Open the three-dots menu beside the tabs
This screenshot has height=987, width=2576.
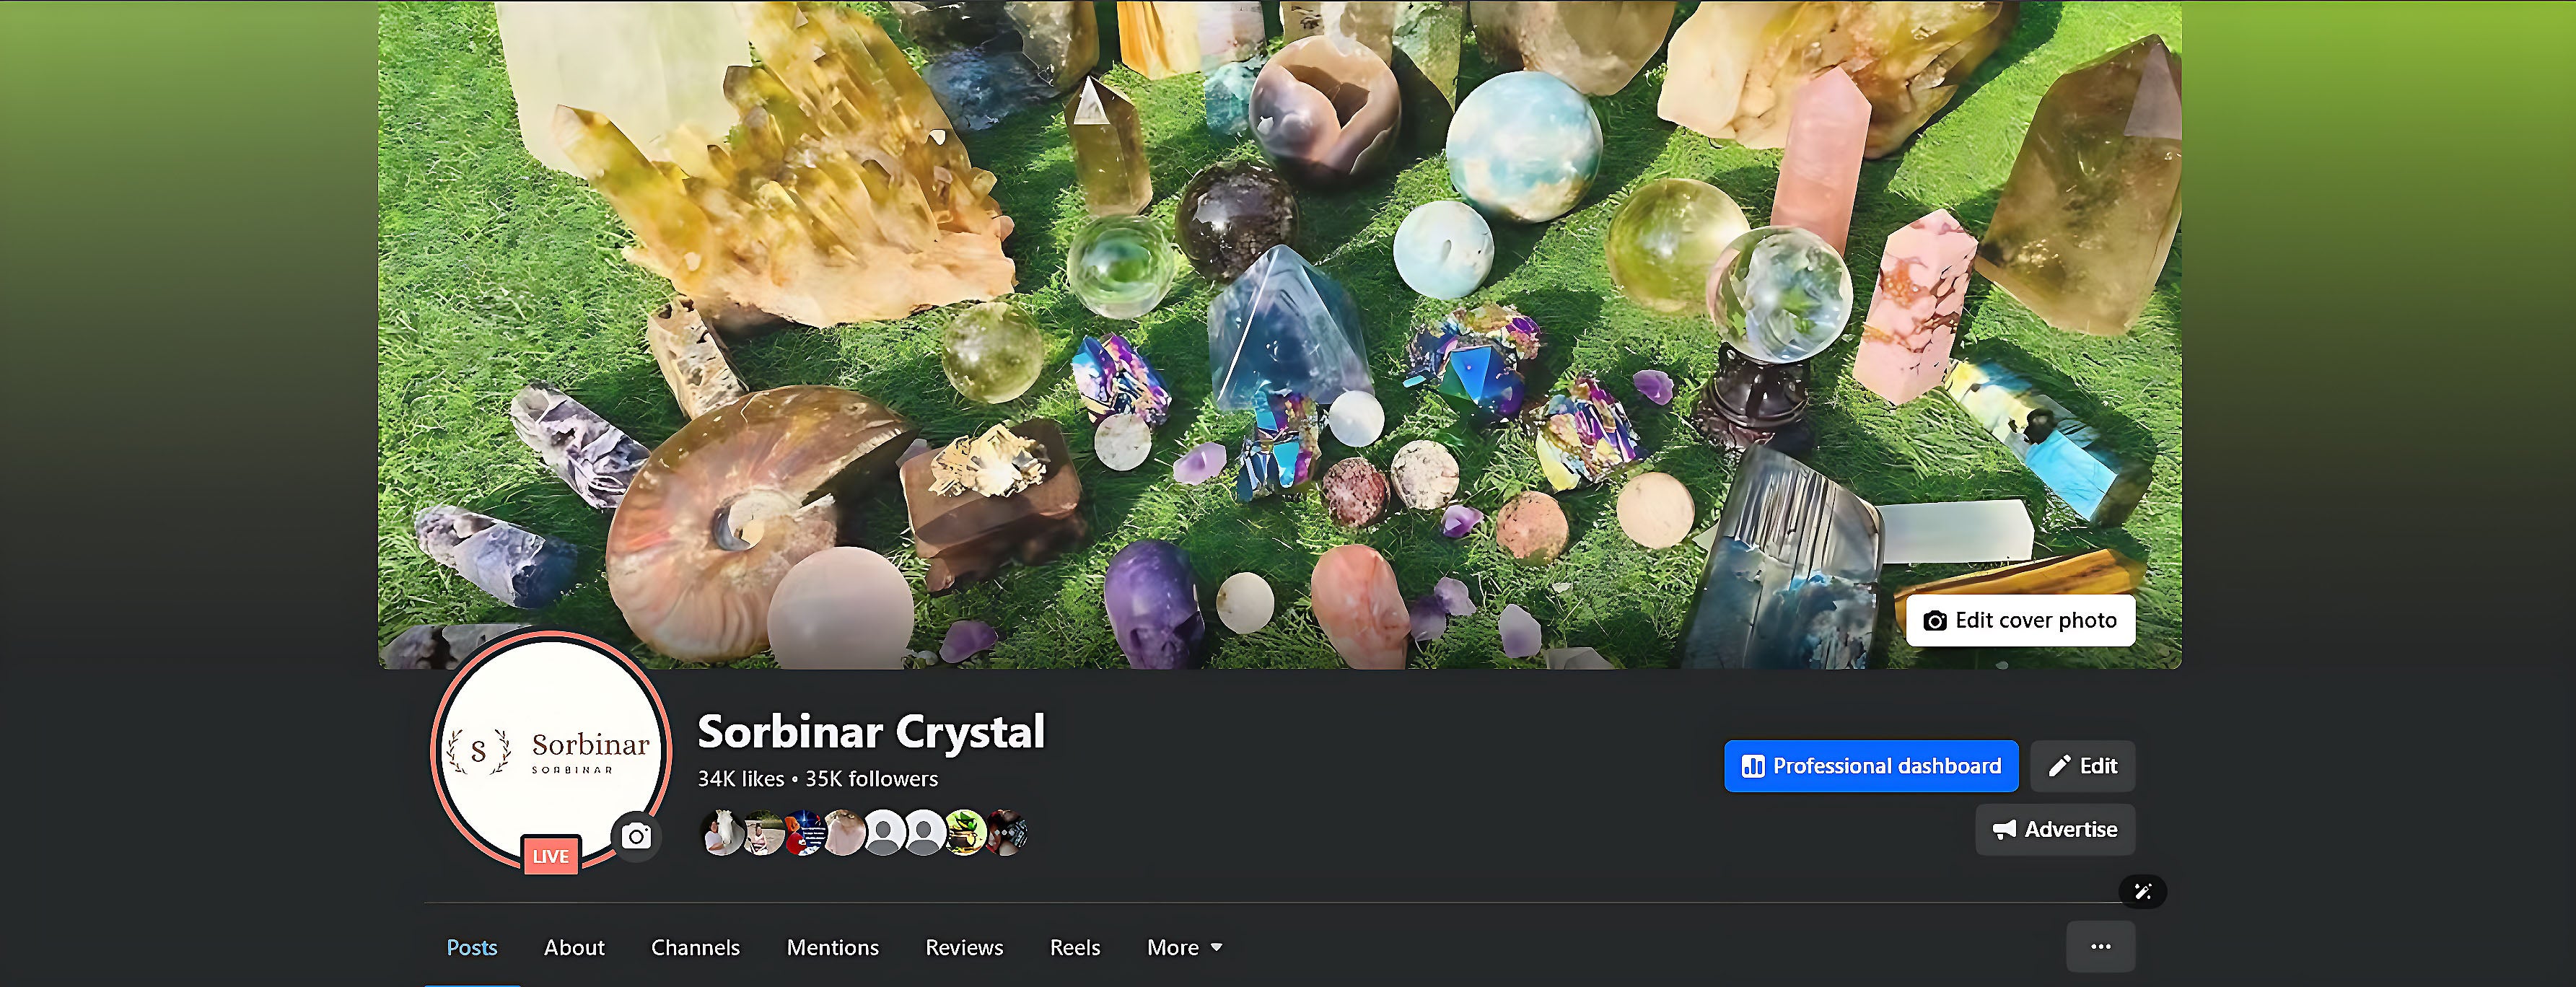point(2100,946)
